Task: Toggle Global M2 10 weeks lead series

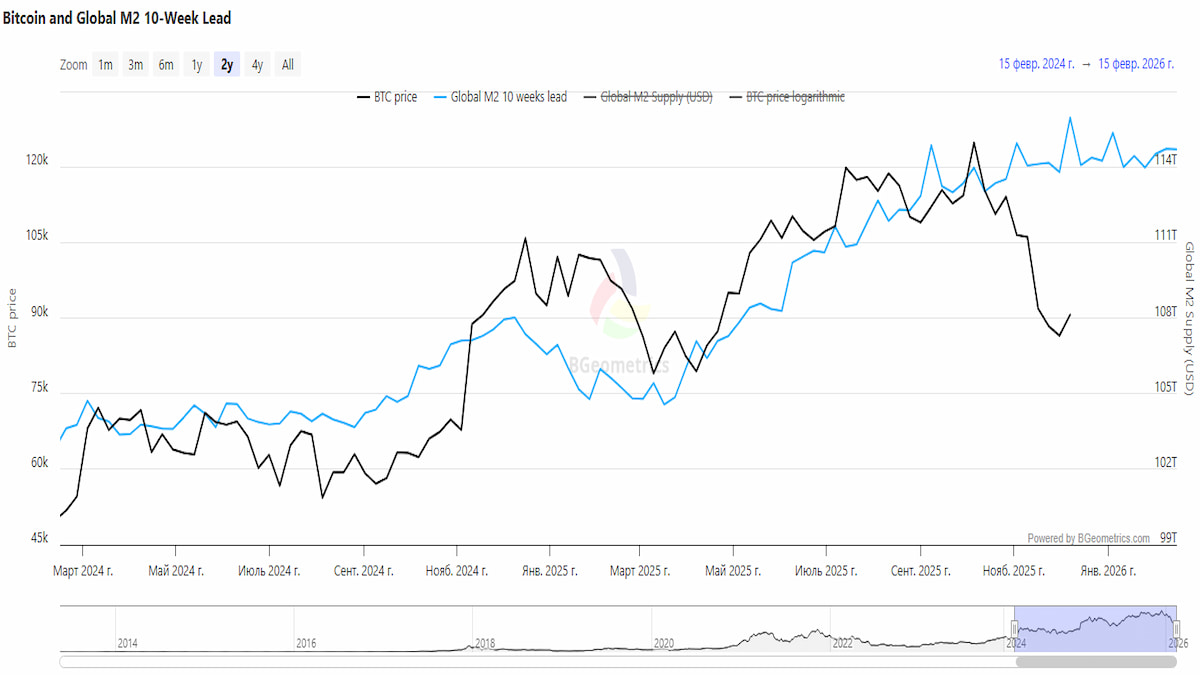Action: click(x=508, y=97)
